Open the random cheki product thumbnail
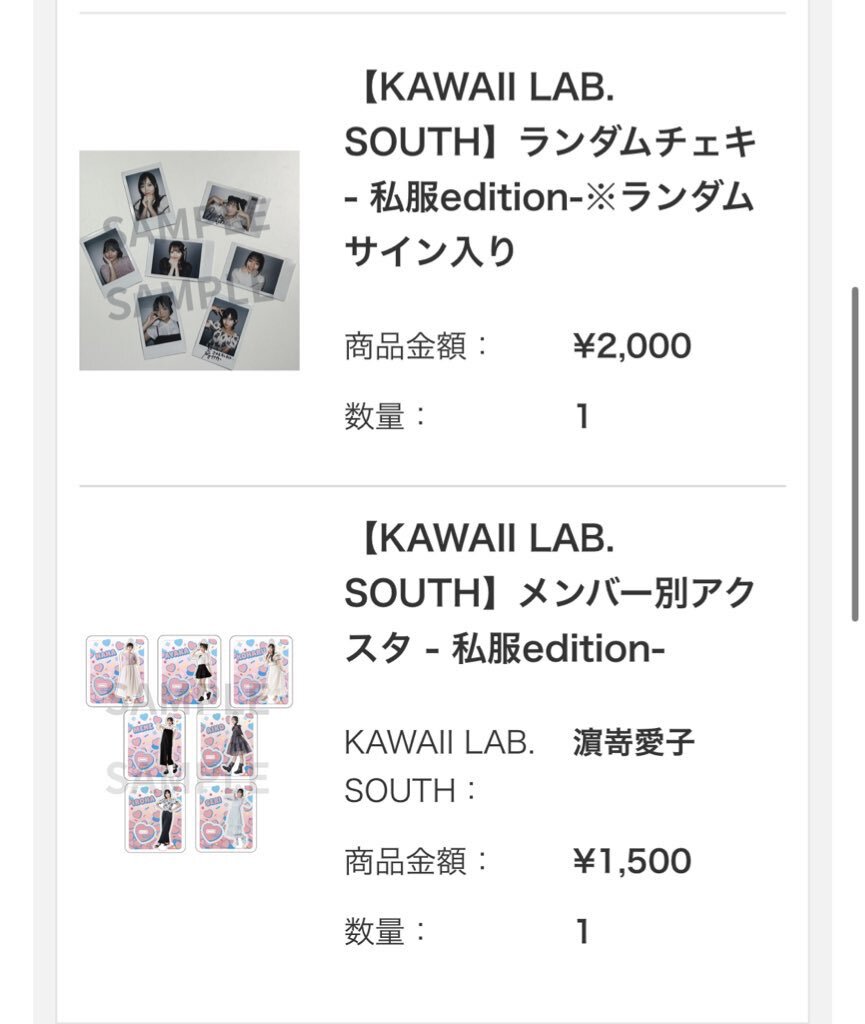This screenshot has height=1024, width=865. pyautogui.click(x=189, y=260)
